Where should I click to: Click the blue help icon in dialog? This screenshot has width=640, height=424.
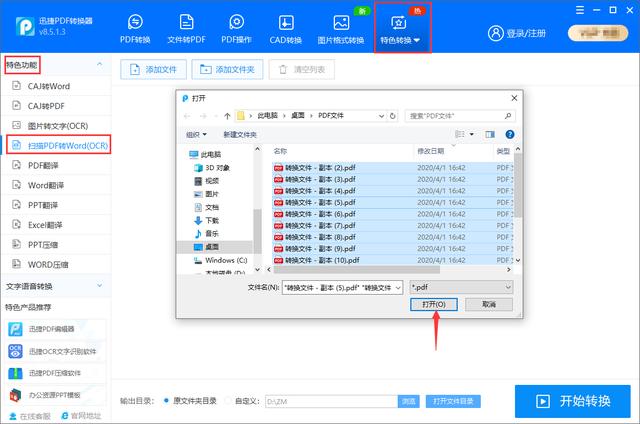pyautogui.click(x=510, y=134)
